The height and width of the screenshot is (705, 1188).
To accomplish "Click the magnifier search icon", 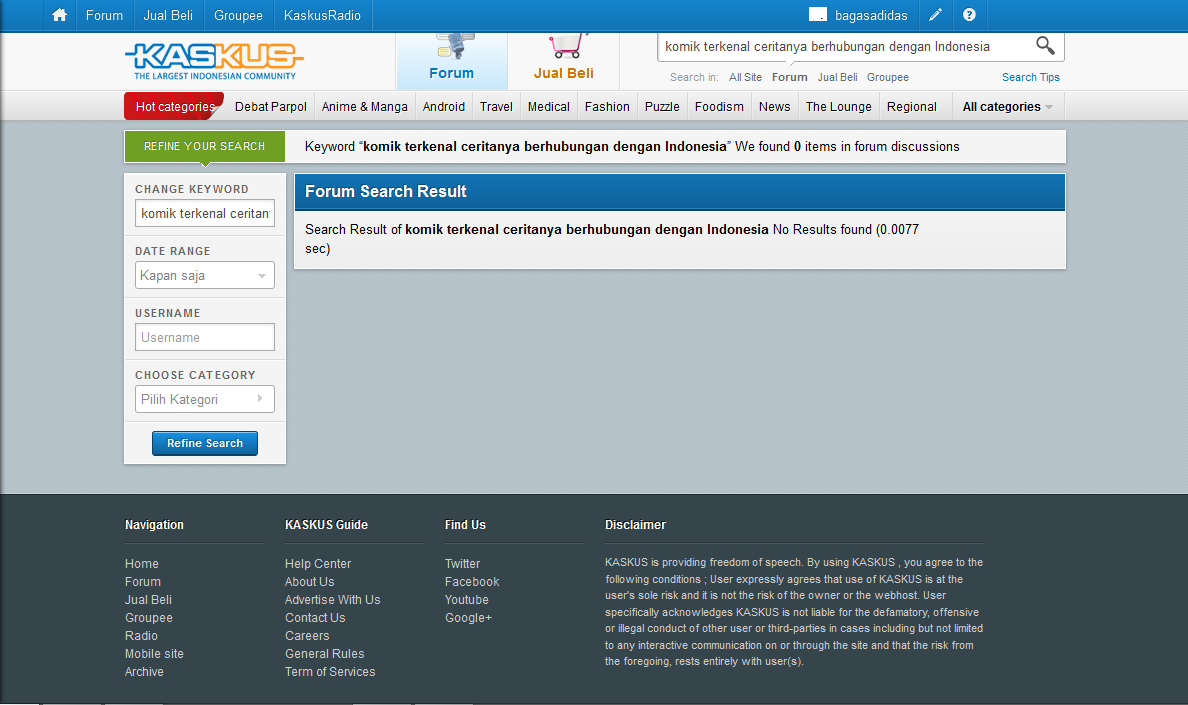I will [1045, 45].
